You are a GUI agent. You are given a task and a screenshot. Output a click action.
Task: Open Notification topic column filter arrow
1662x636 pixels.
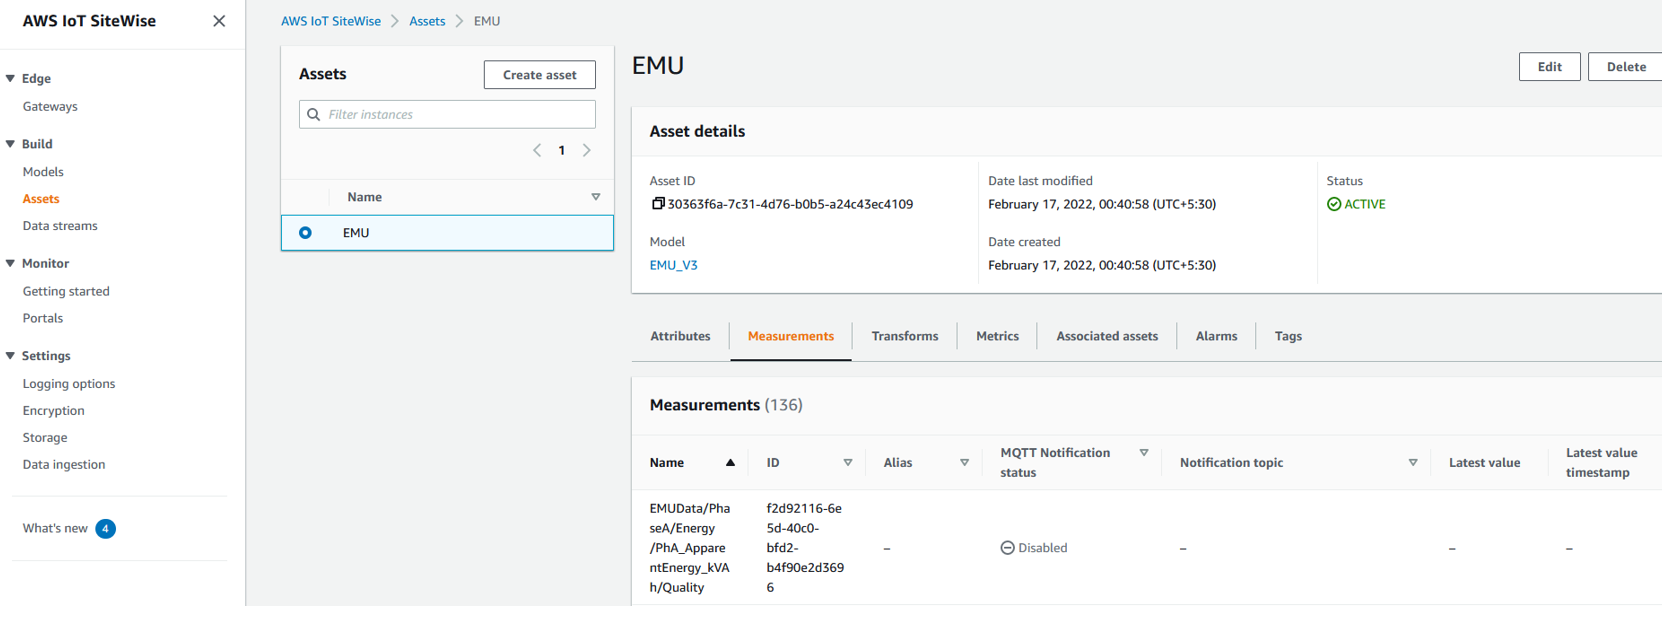(1413, 463)
